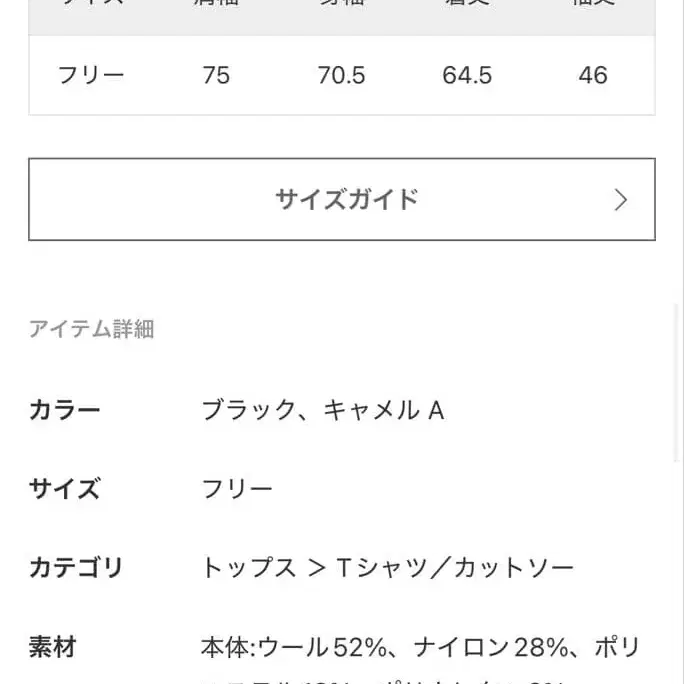The width and height of the screenshot is (684, 684).
Task: Click the 素材 label
Action: pyautogui.click(x=53, y=647)
